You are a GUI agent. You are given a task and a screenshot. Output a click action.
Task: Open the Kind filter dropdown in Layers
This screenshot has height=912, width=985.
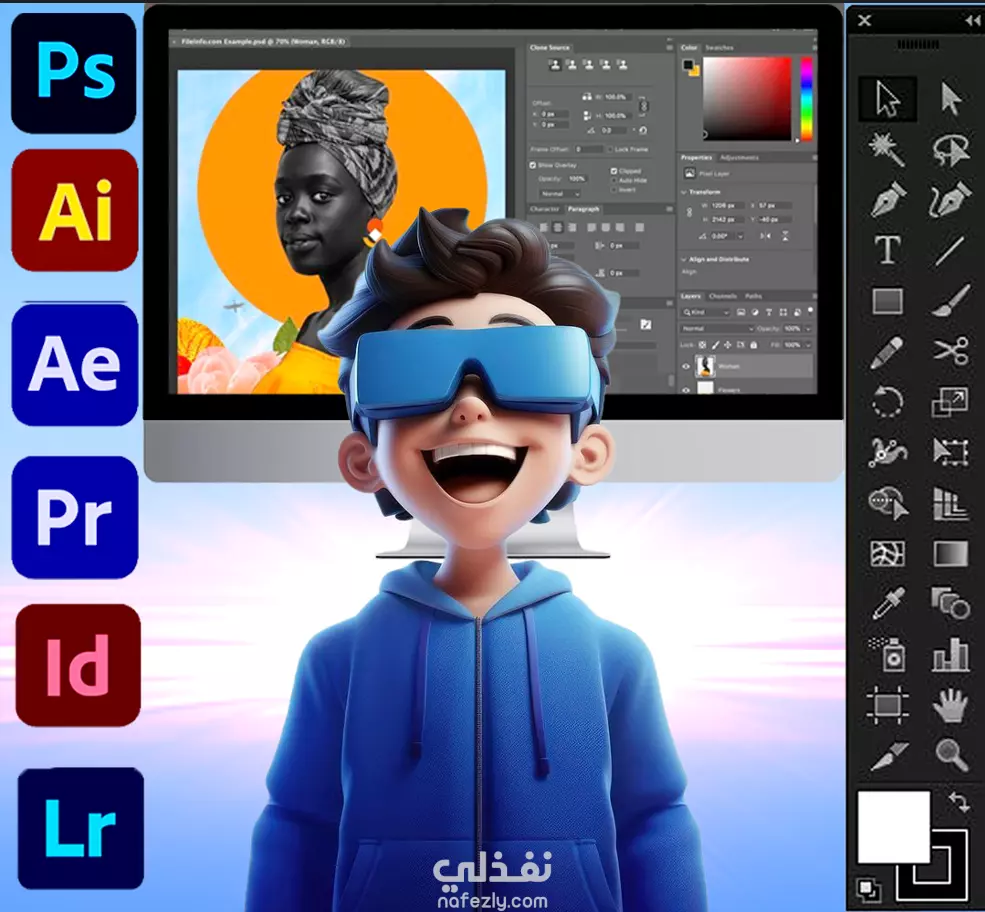[707, 312]
